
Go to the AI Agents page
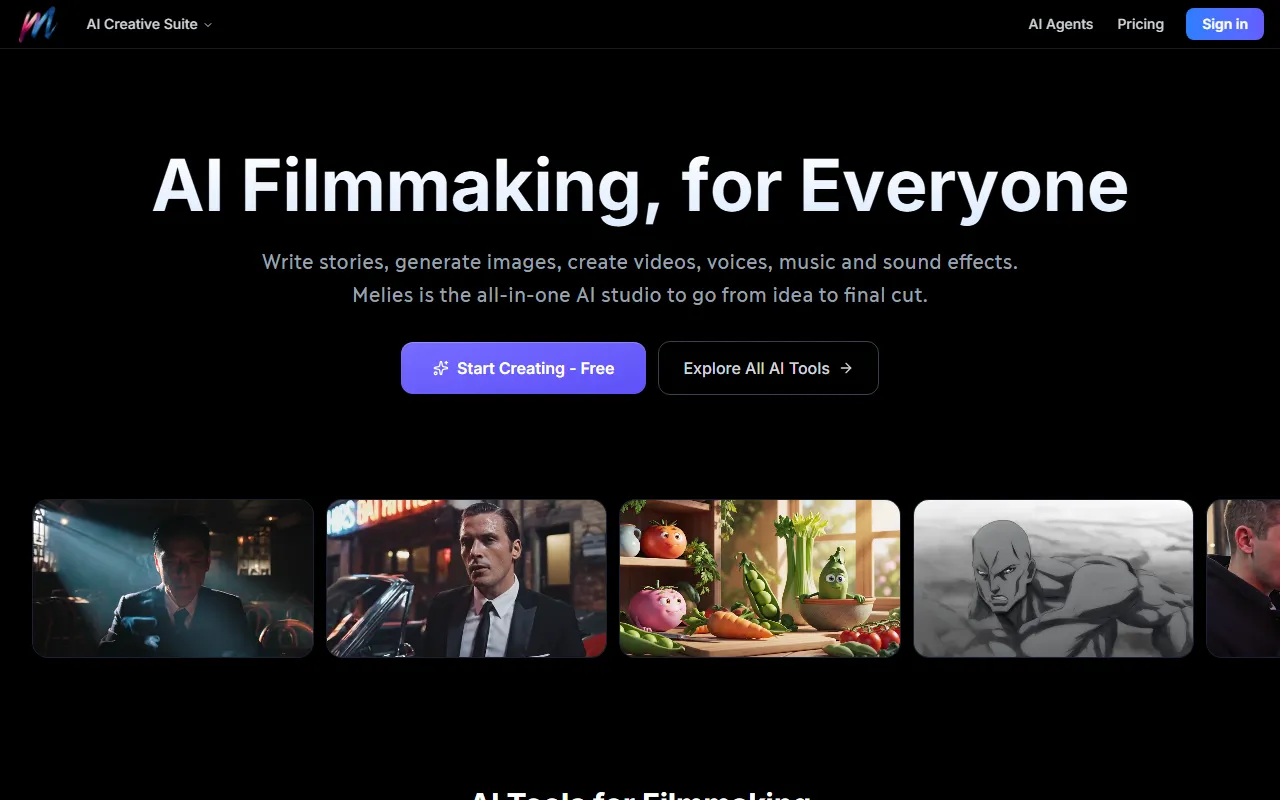point(1060,24)
